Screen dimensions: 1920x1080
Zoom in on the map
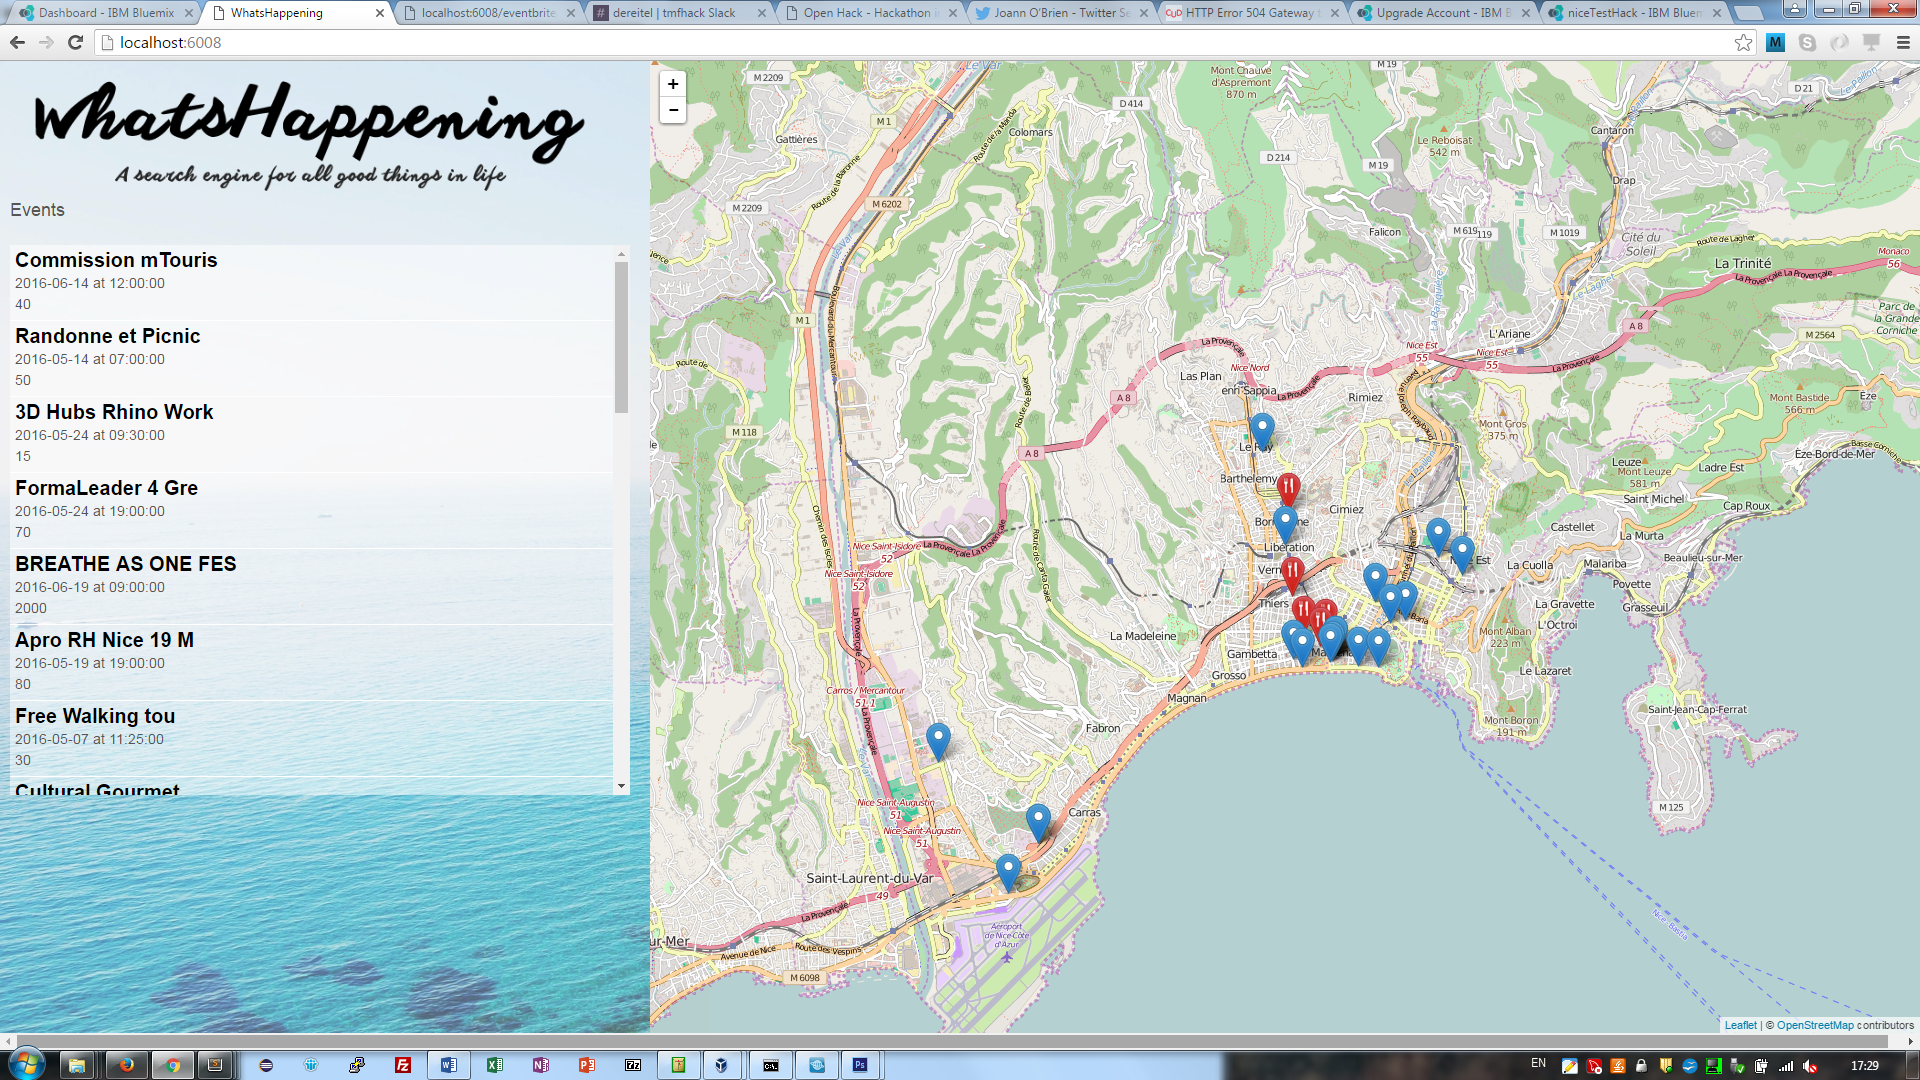tap(673, 84)
